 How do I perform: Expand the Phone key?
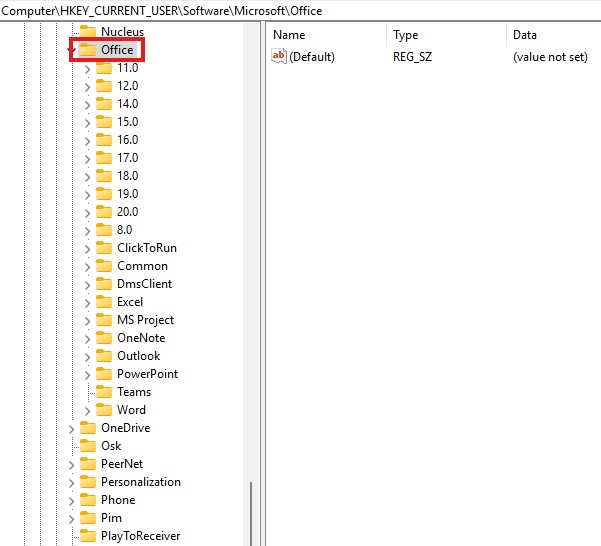[71, 501]
